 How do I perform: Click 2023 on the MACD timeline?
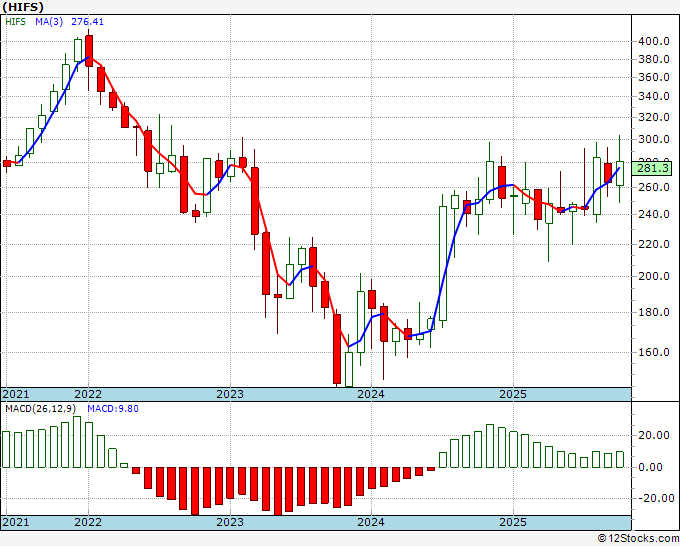click(x=230, y=522)
